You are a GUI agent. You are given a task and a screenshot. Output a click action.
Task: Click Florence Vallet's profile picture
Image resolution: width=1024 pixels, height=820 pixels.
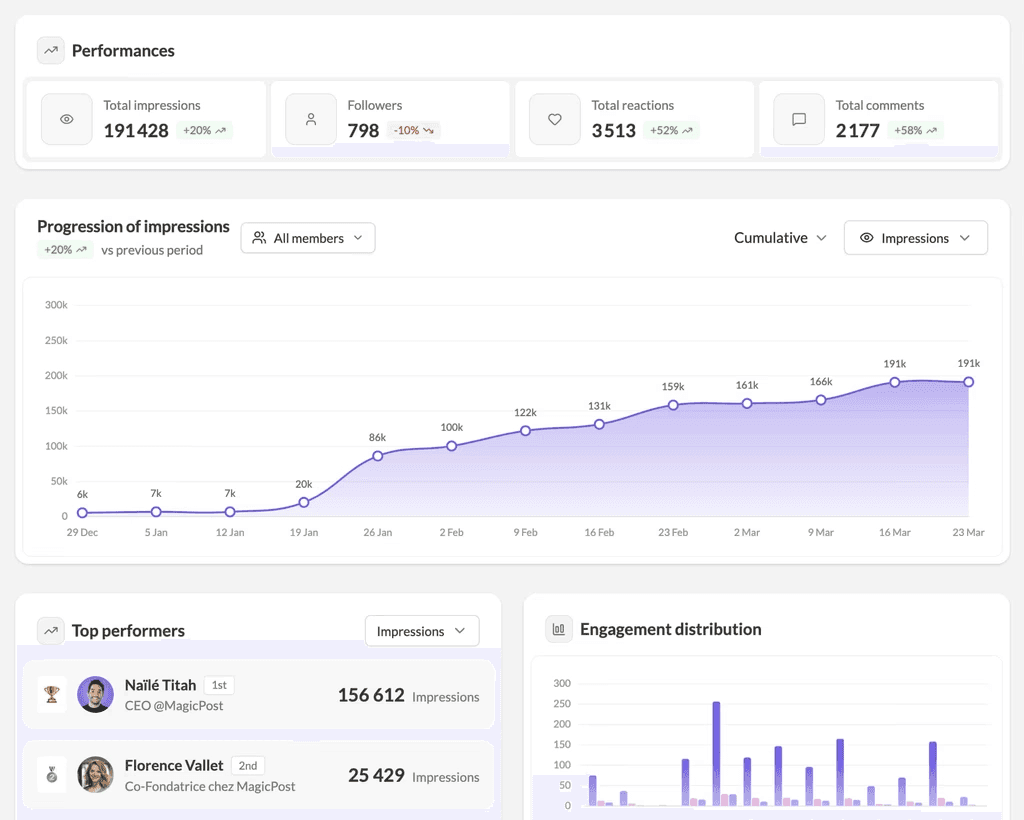[95, 775]
